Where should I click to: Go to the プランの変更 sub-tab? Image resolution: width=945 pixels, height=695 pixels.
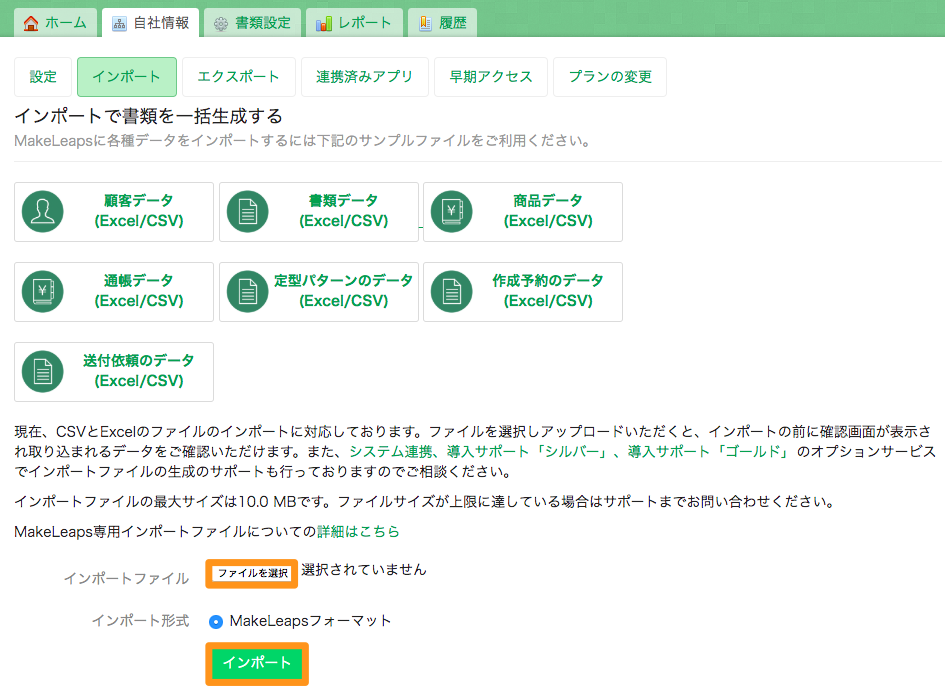click(610, 77)
